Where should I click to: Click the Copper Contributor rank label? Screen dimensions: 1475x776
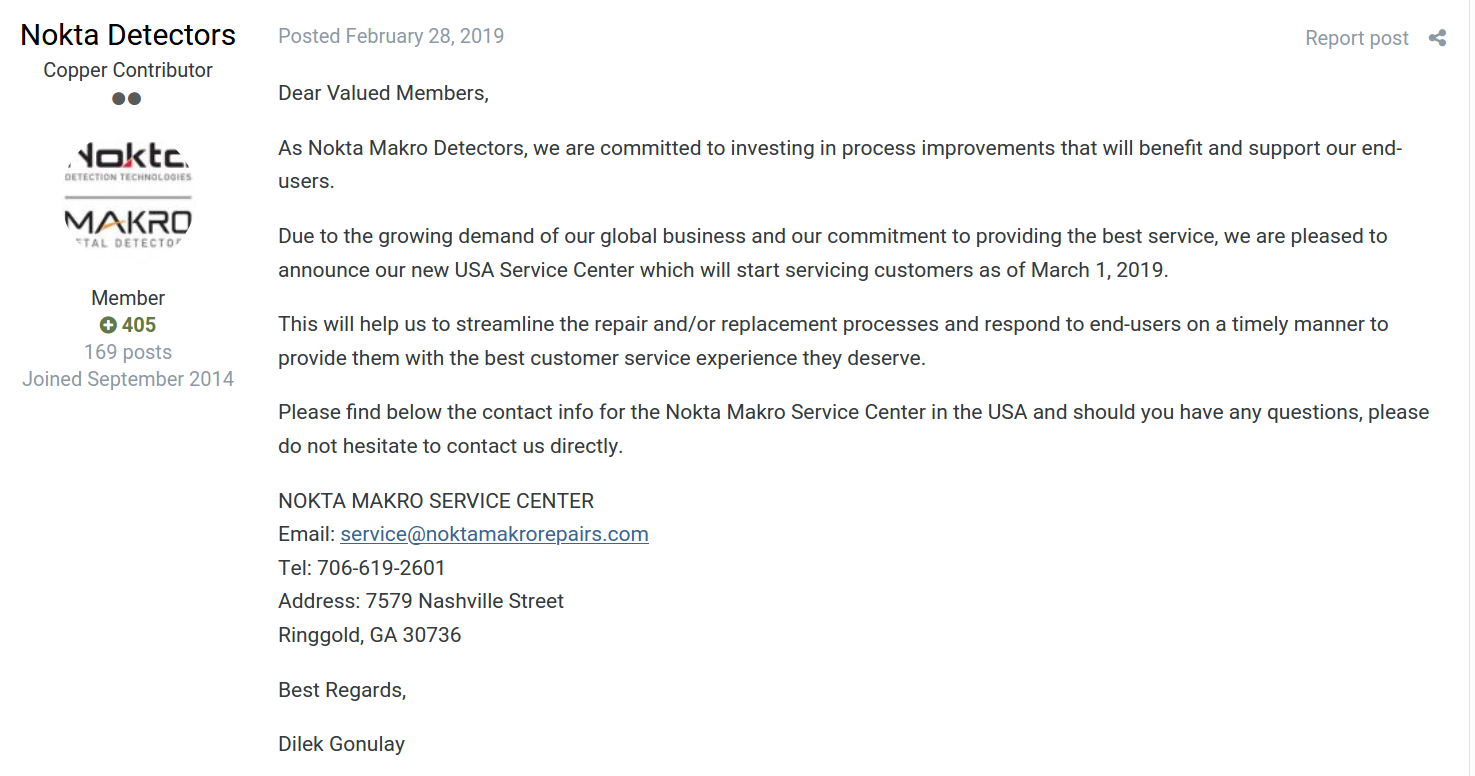pos(128,70)
